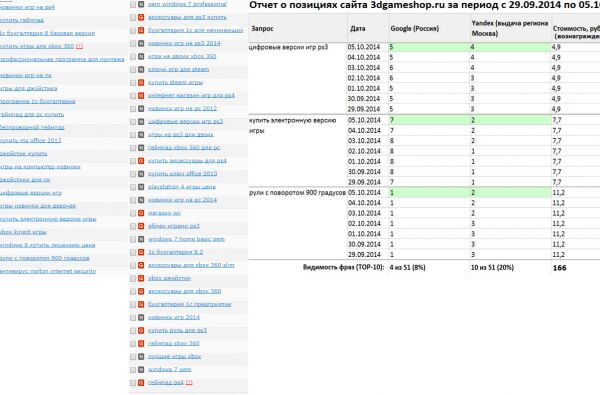Click the N badge beside игры на ps3 для двоих
Screen dimensions: 600x395
141,135
